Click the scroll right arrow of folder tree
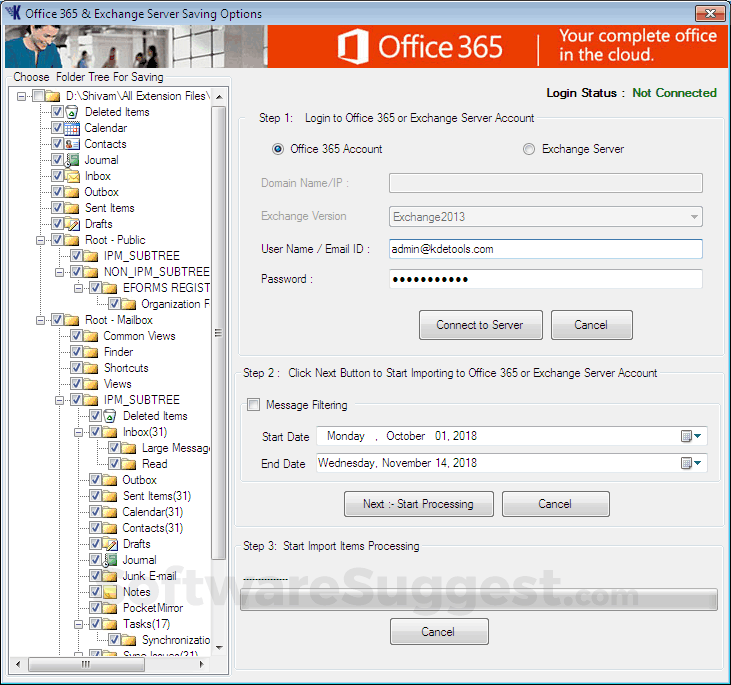The height and width of the screenshot is (685, 731). [201, 664]
